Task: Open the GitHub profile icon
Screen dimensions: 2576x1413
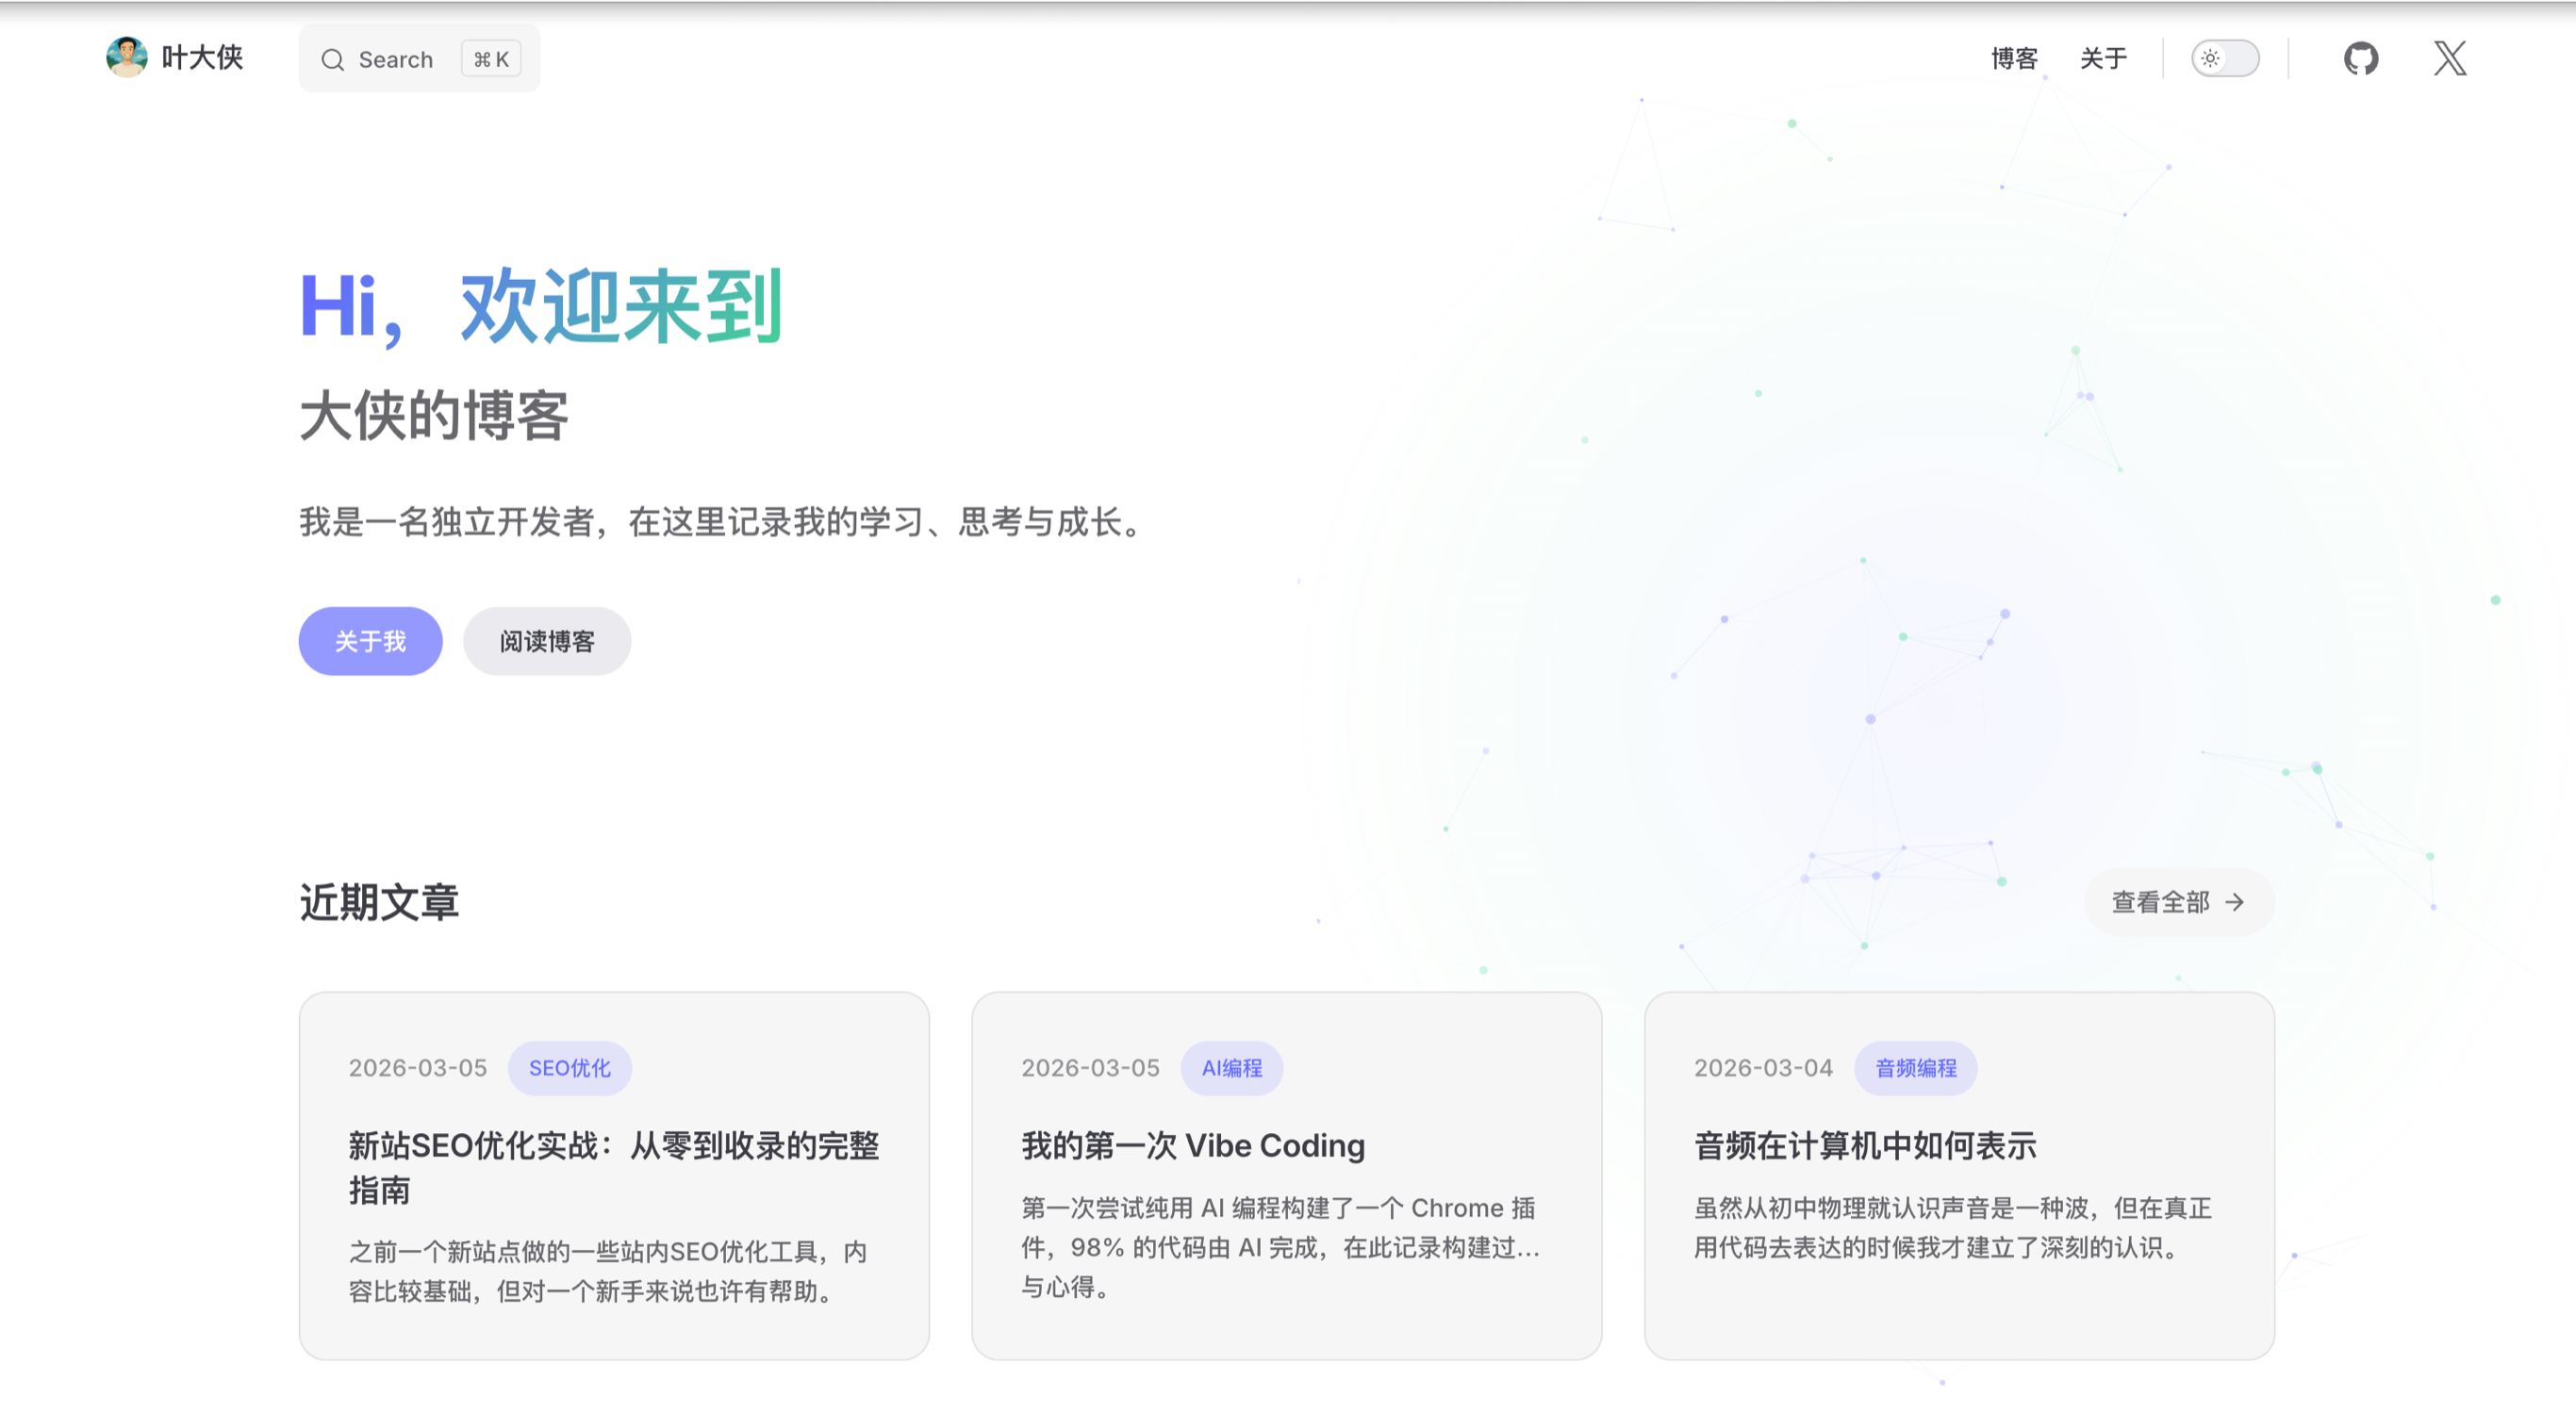Action: (x=2360, y=58)
